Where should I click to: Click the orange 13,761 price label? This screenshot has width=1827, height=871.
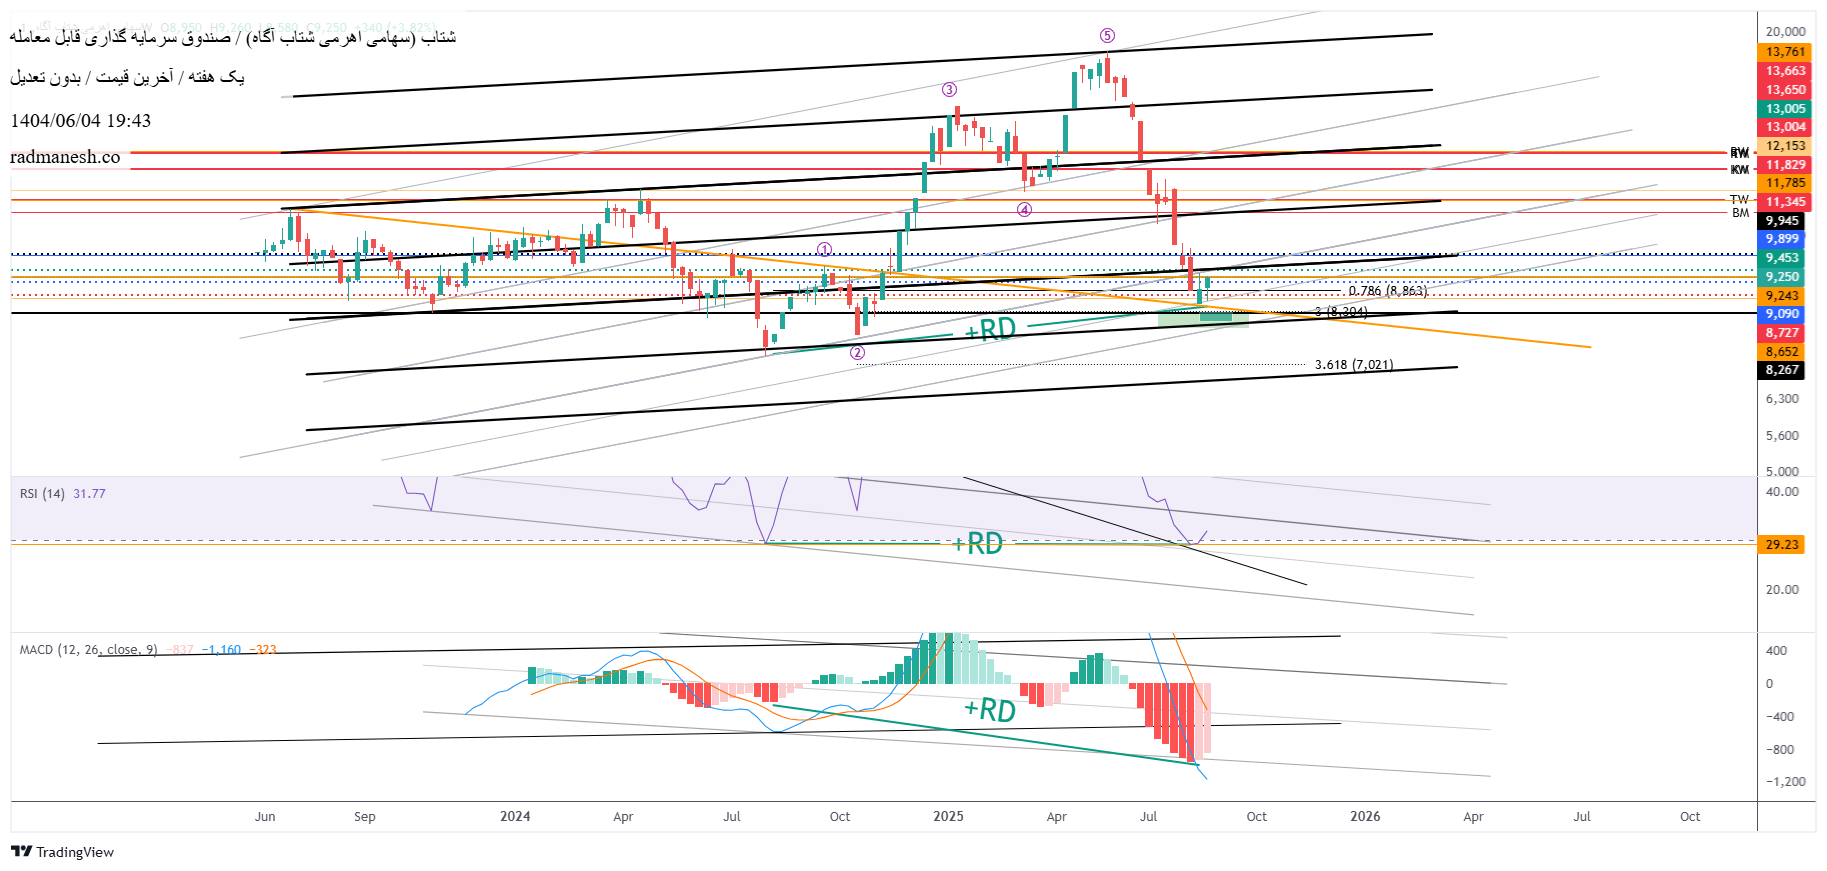1785,52
